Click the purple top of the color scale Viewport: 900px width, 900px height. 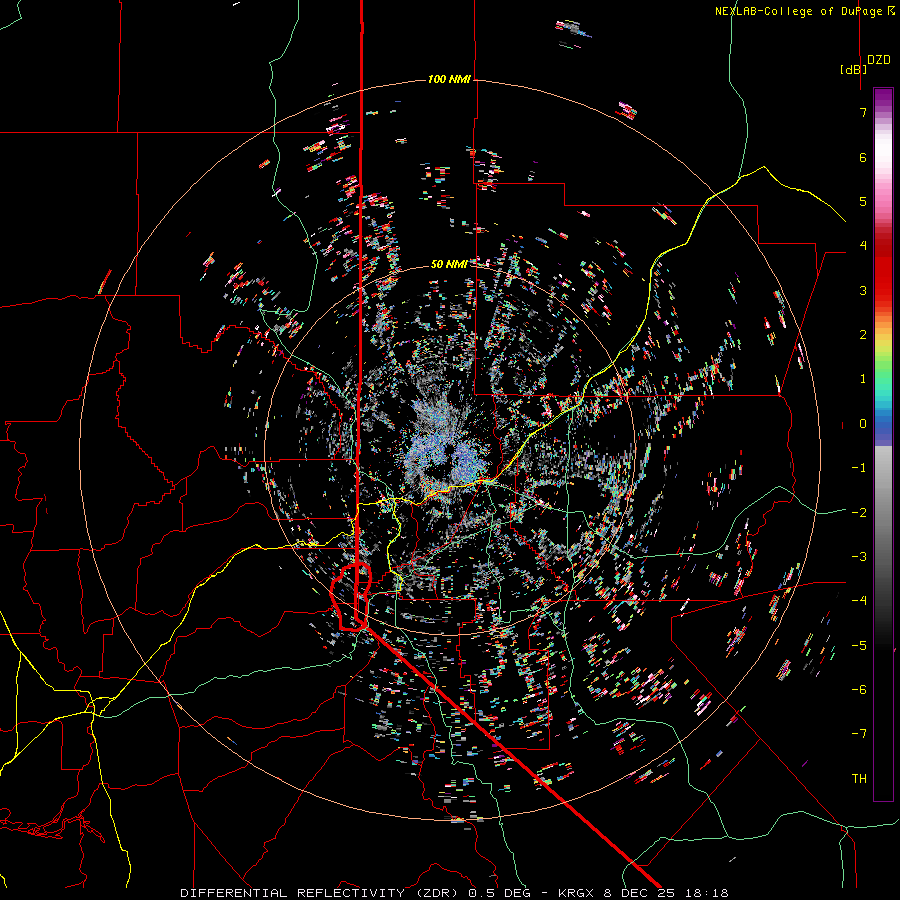click(883, 98)
